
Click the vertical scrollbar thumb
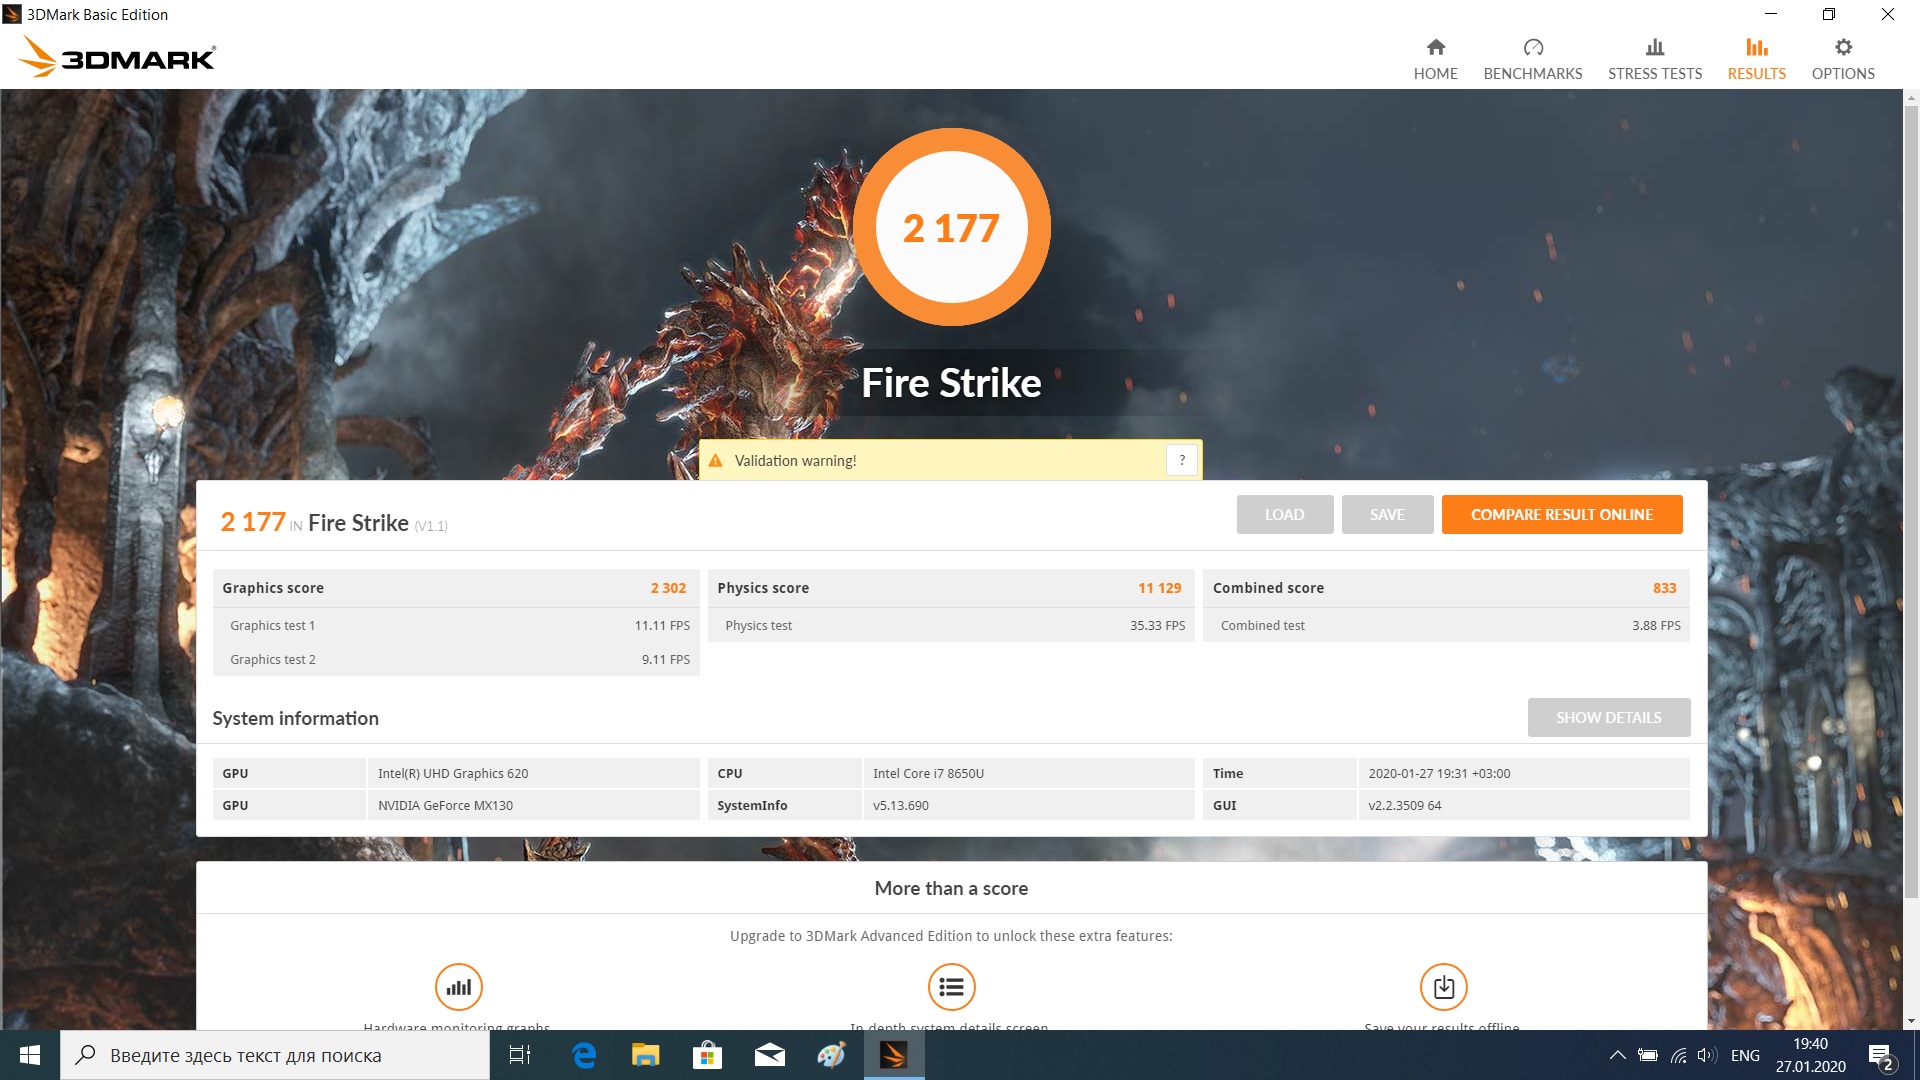[1911, 503]
